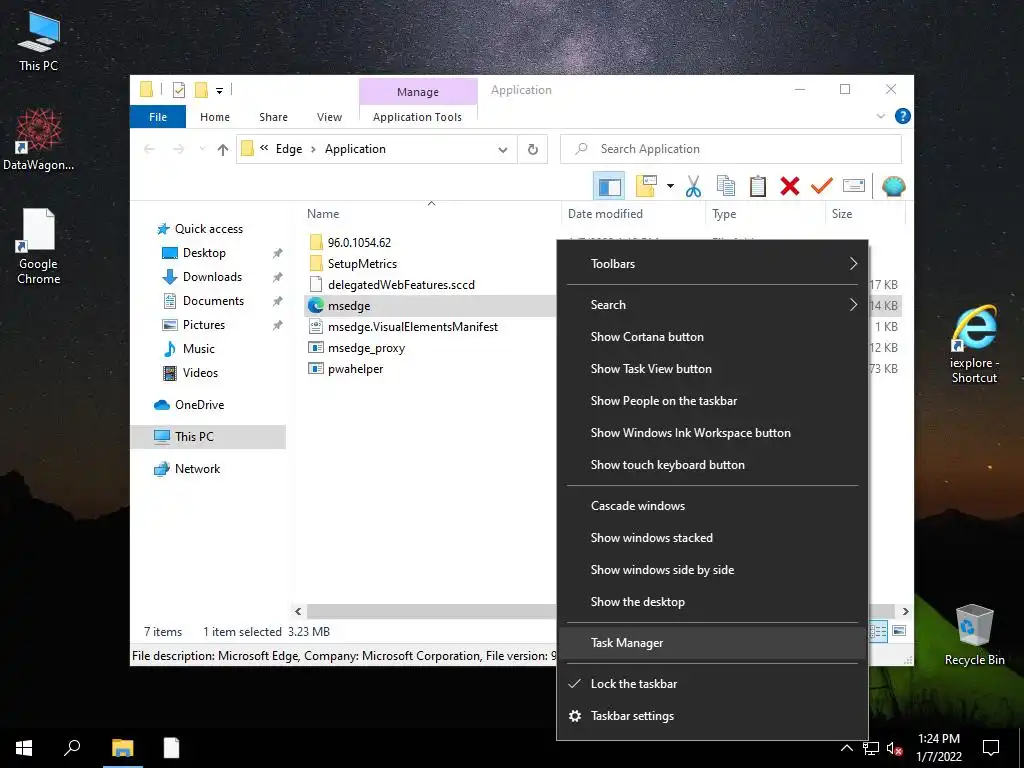Click the Search Application field
This screenshot has height=768, width=1024.
731,149
